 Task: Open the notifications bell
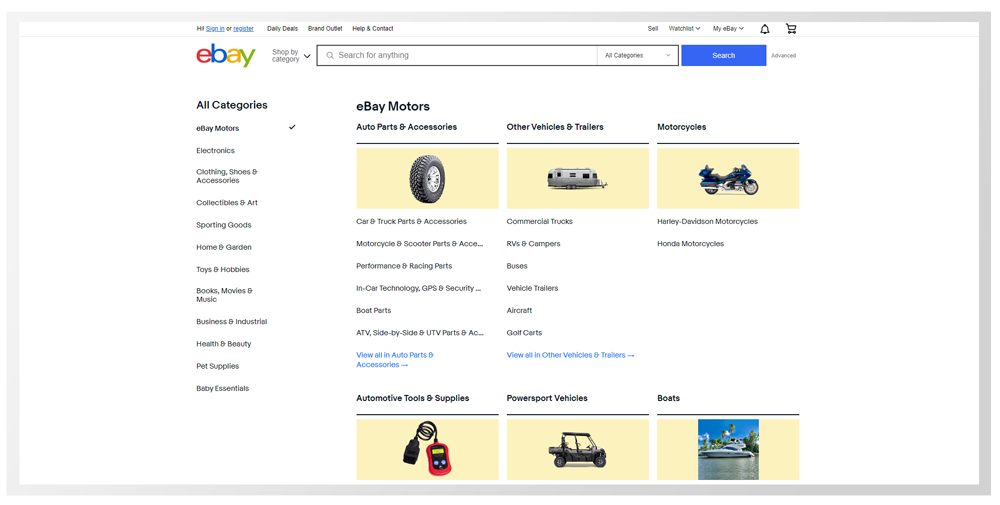tap(765, 29)
